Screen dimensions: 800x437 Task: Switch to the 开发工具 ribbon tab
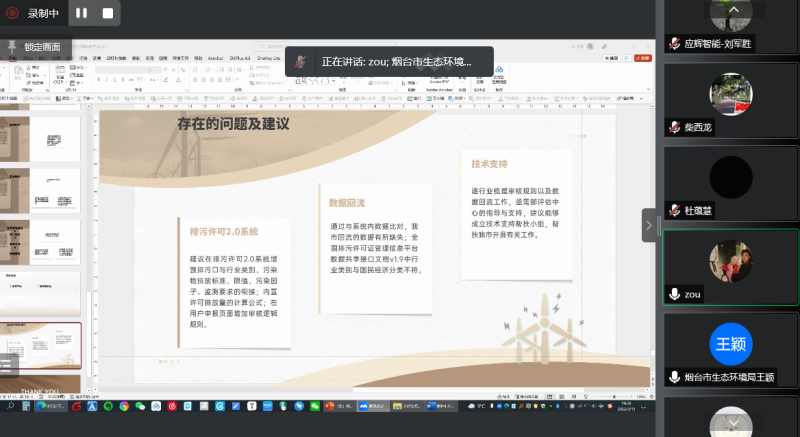pos(181,58)
